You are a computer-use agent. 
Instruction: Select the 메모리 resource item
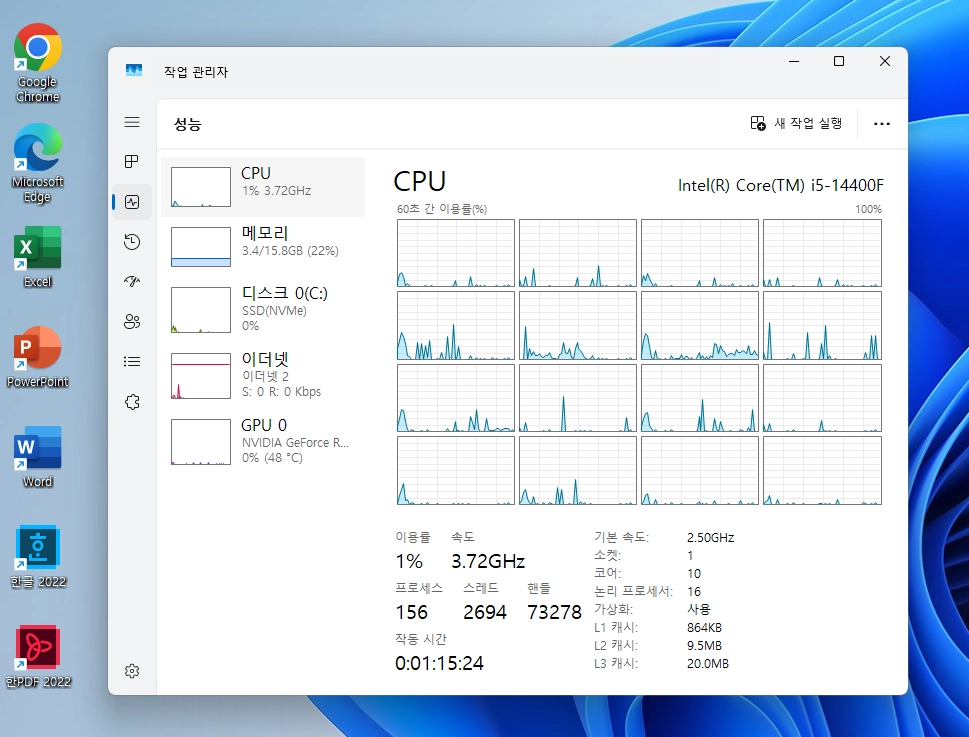point(263,246)
